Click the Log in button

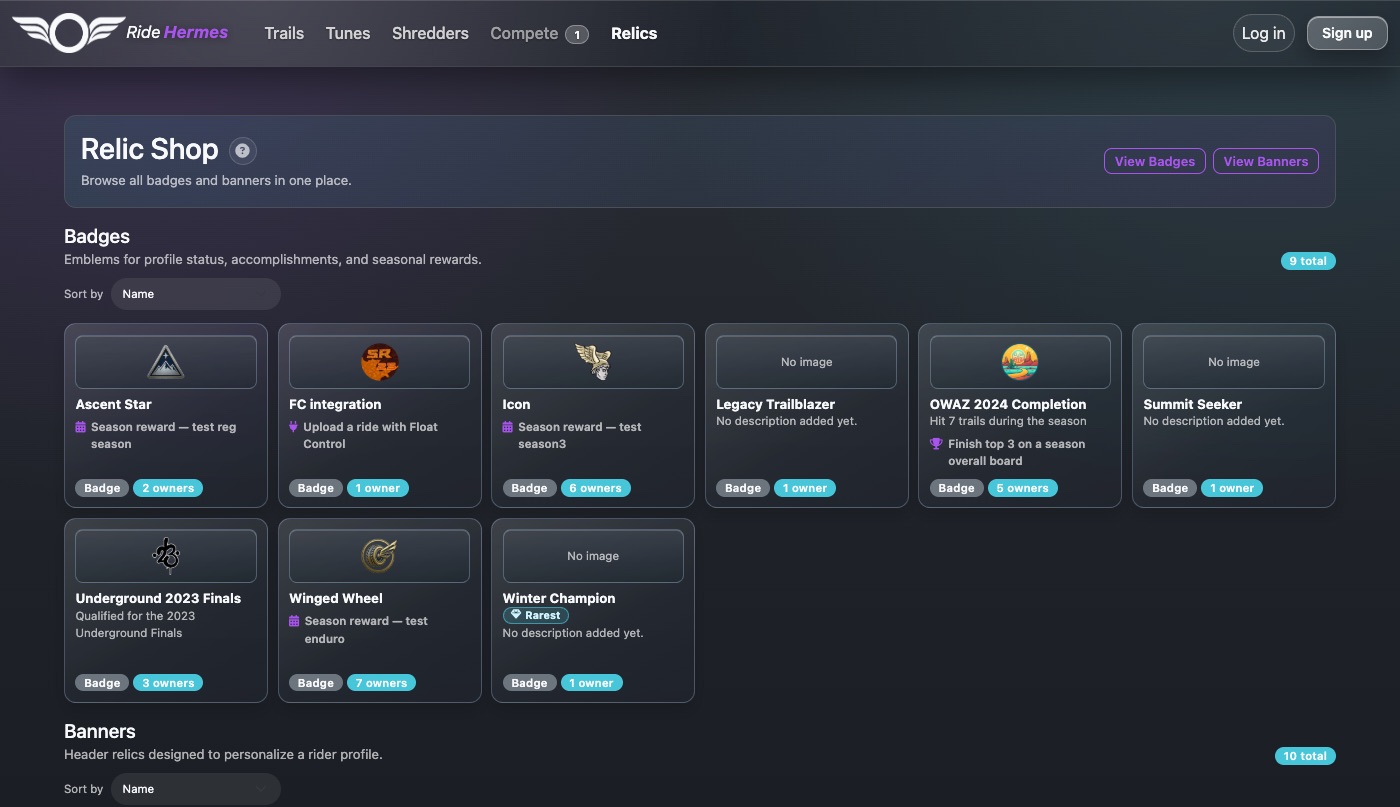point(1264,33)
